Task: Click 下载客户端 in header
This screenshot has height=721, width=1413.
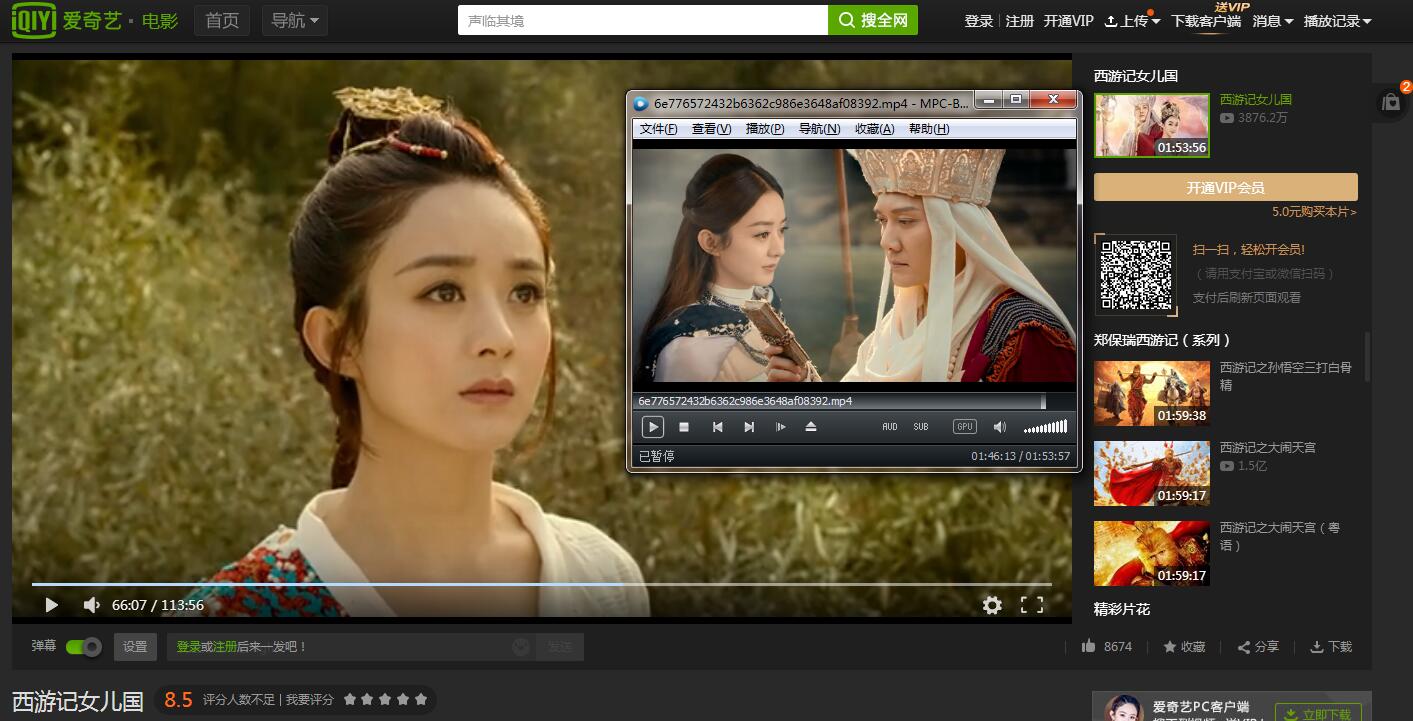Action: click(1206, 21)
